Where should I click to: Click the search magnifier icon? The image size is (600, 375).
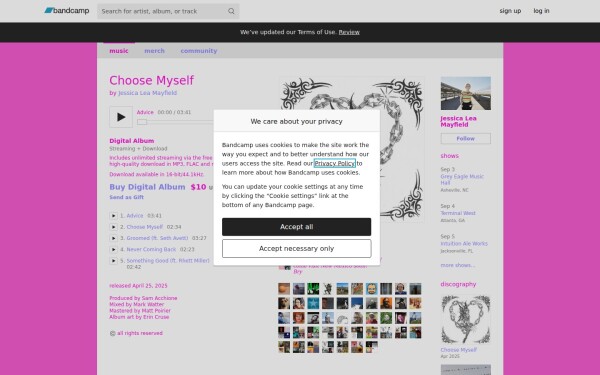click(x=231, y=11)
